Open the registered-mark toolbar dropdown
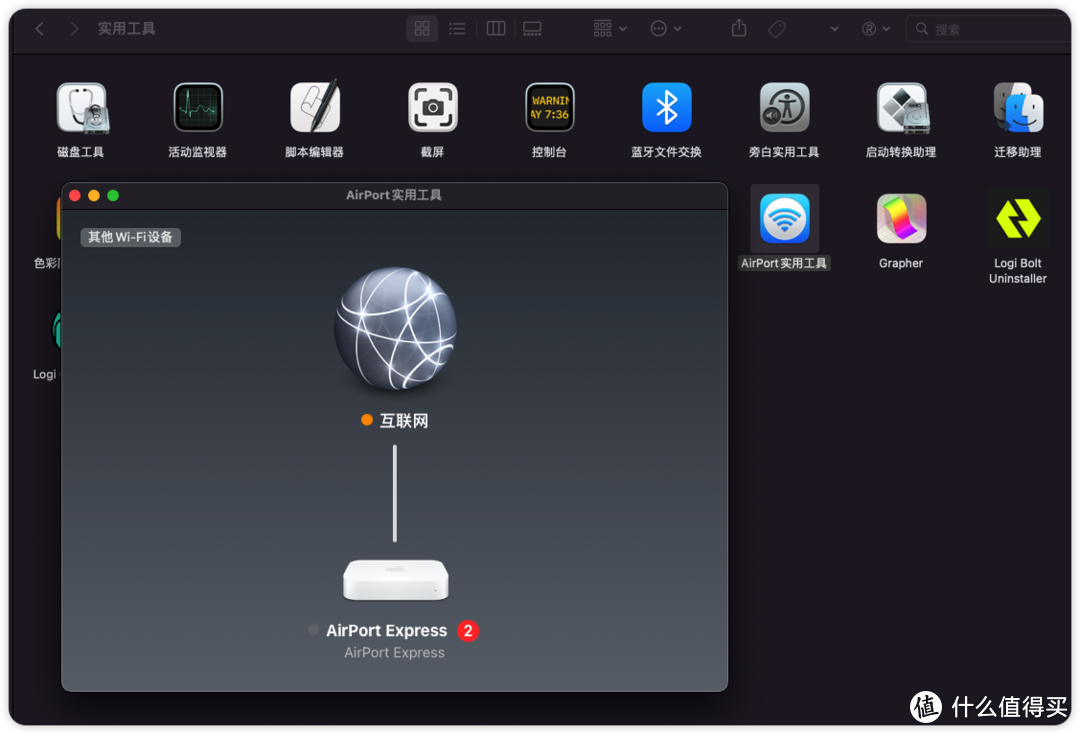 coord(875,28)
